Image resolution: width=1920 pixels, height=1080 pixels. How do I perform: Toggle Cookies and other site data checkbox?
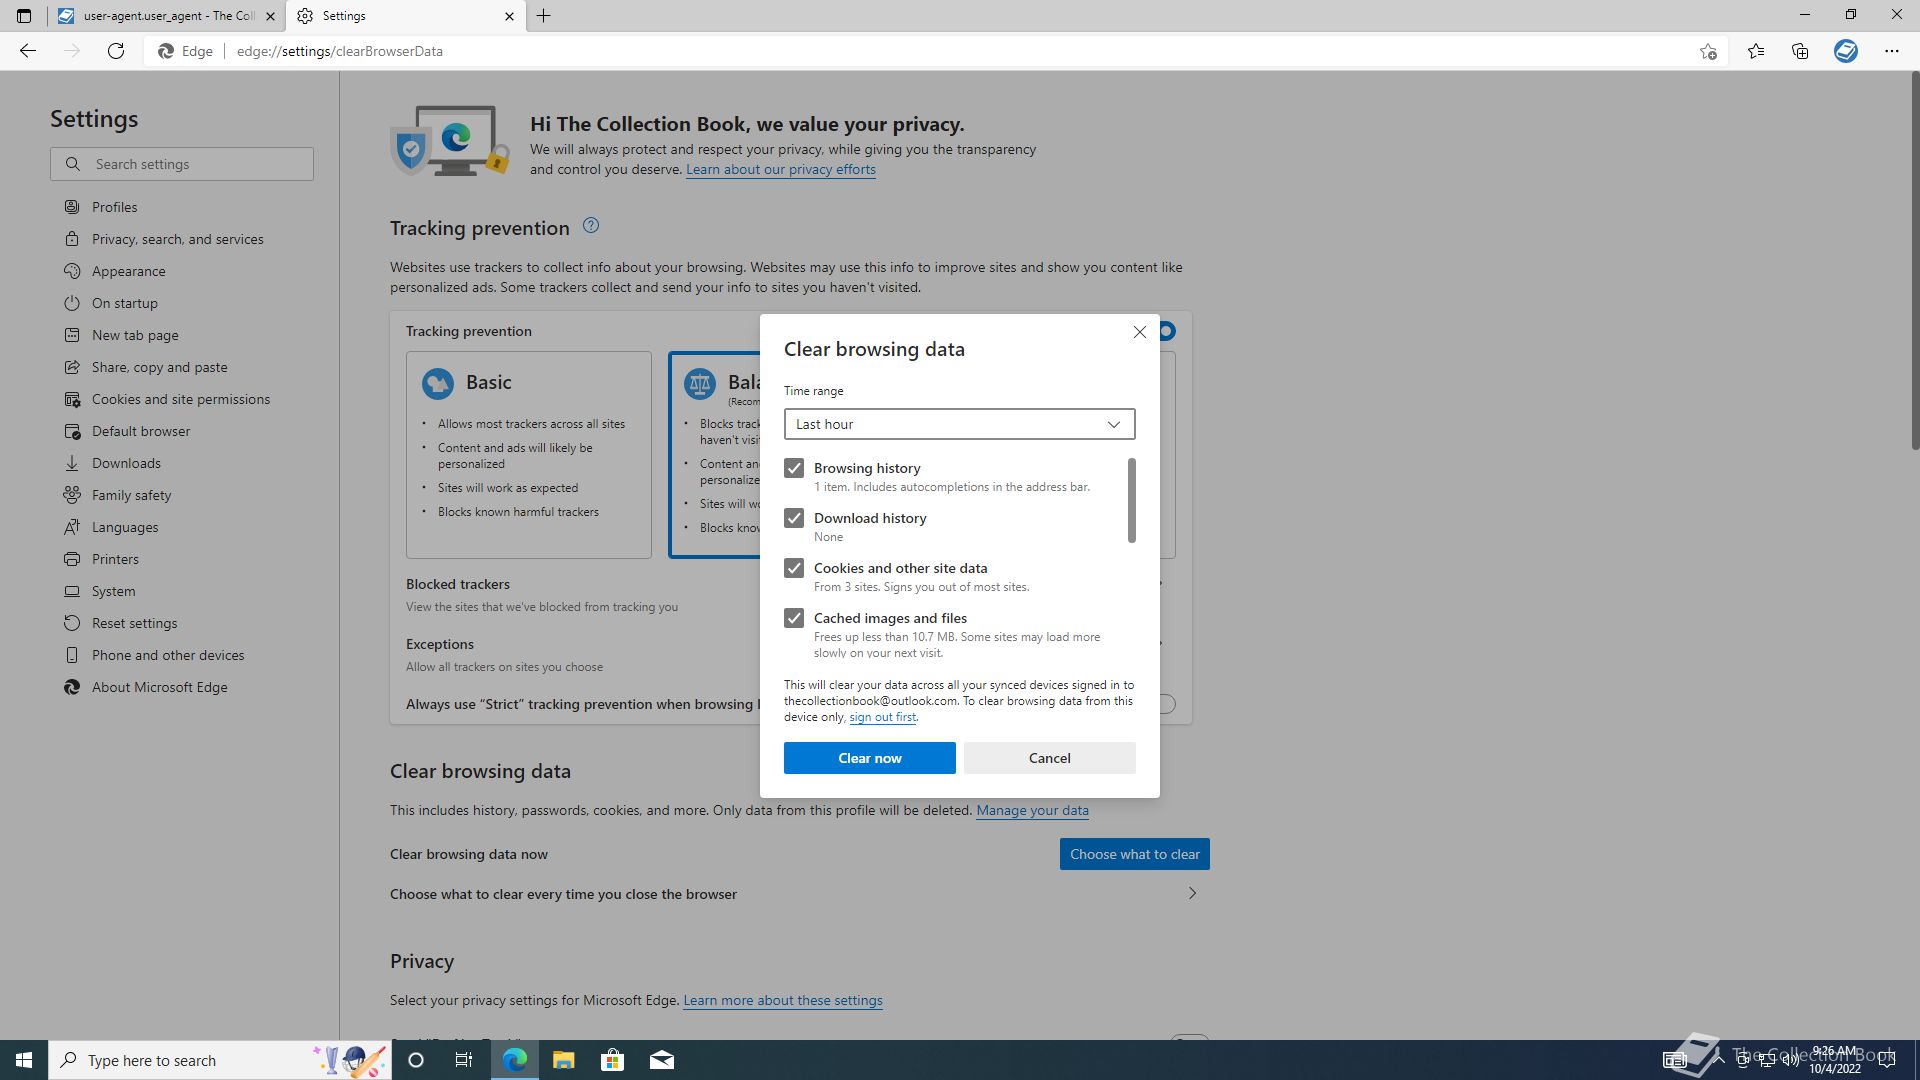794,568
